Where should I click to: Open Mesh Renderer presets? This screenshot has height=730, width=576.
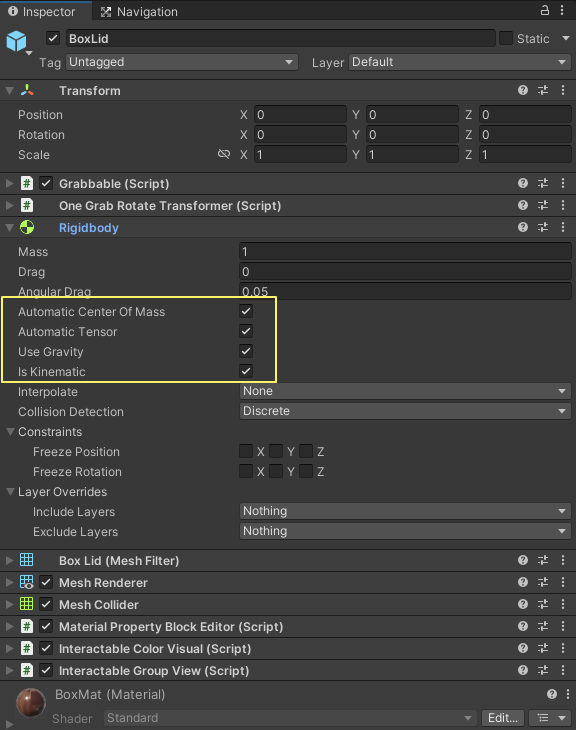point(543,582)
